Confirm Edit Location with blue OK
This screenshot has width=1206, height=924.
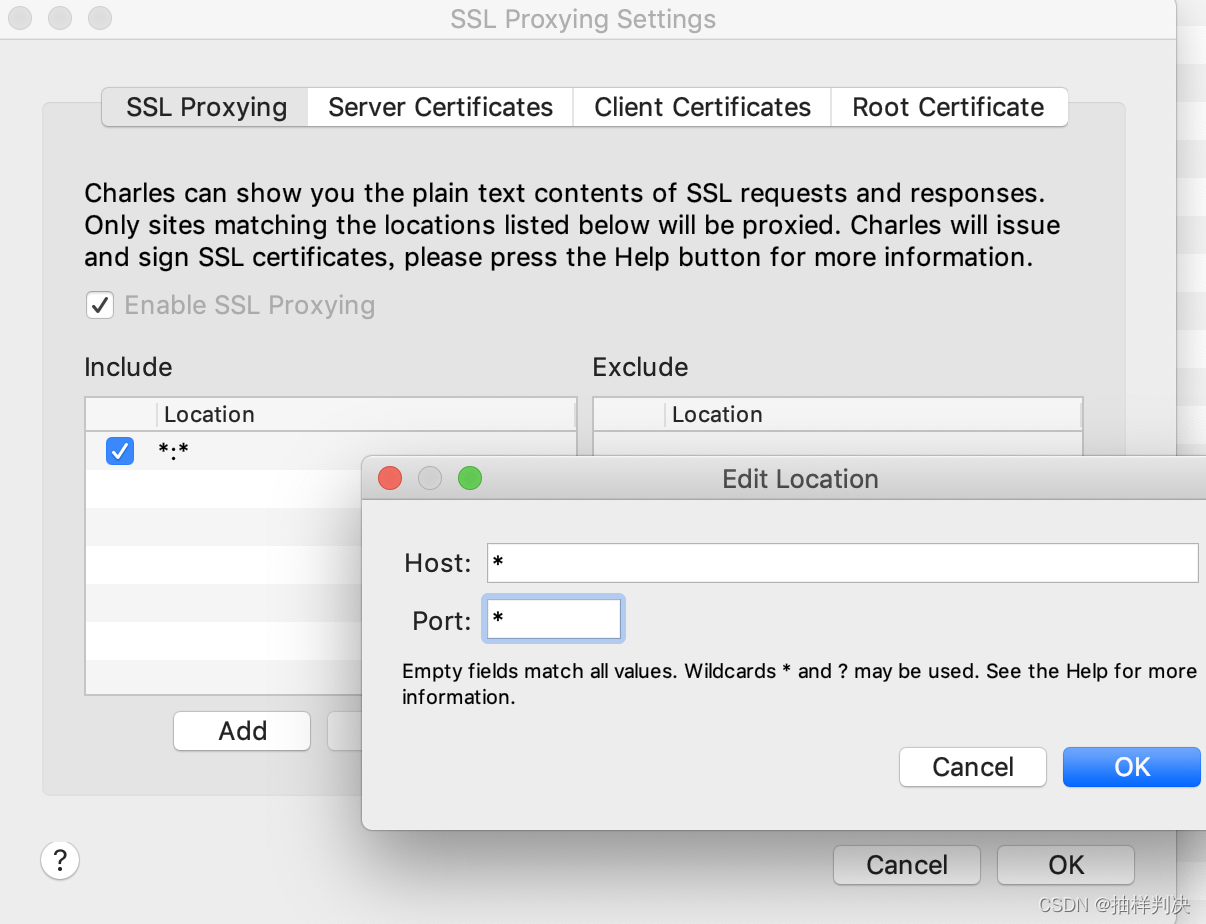point(1132,767)
